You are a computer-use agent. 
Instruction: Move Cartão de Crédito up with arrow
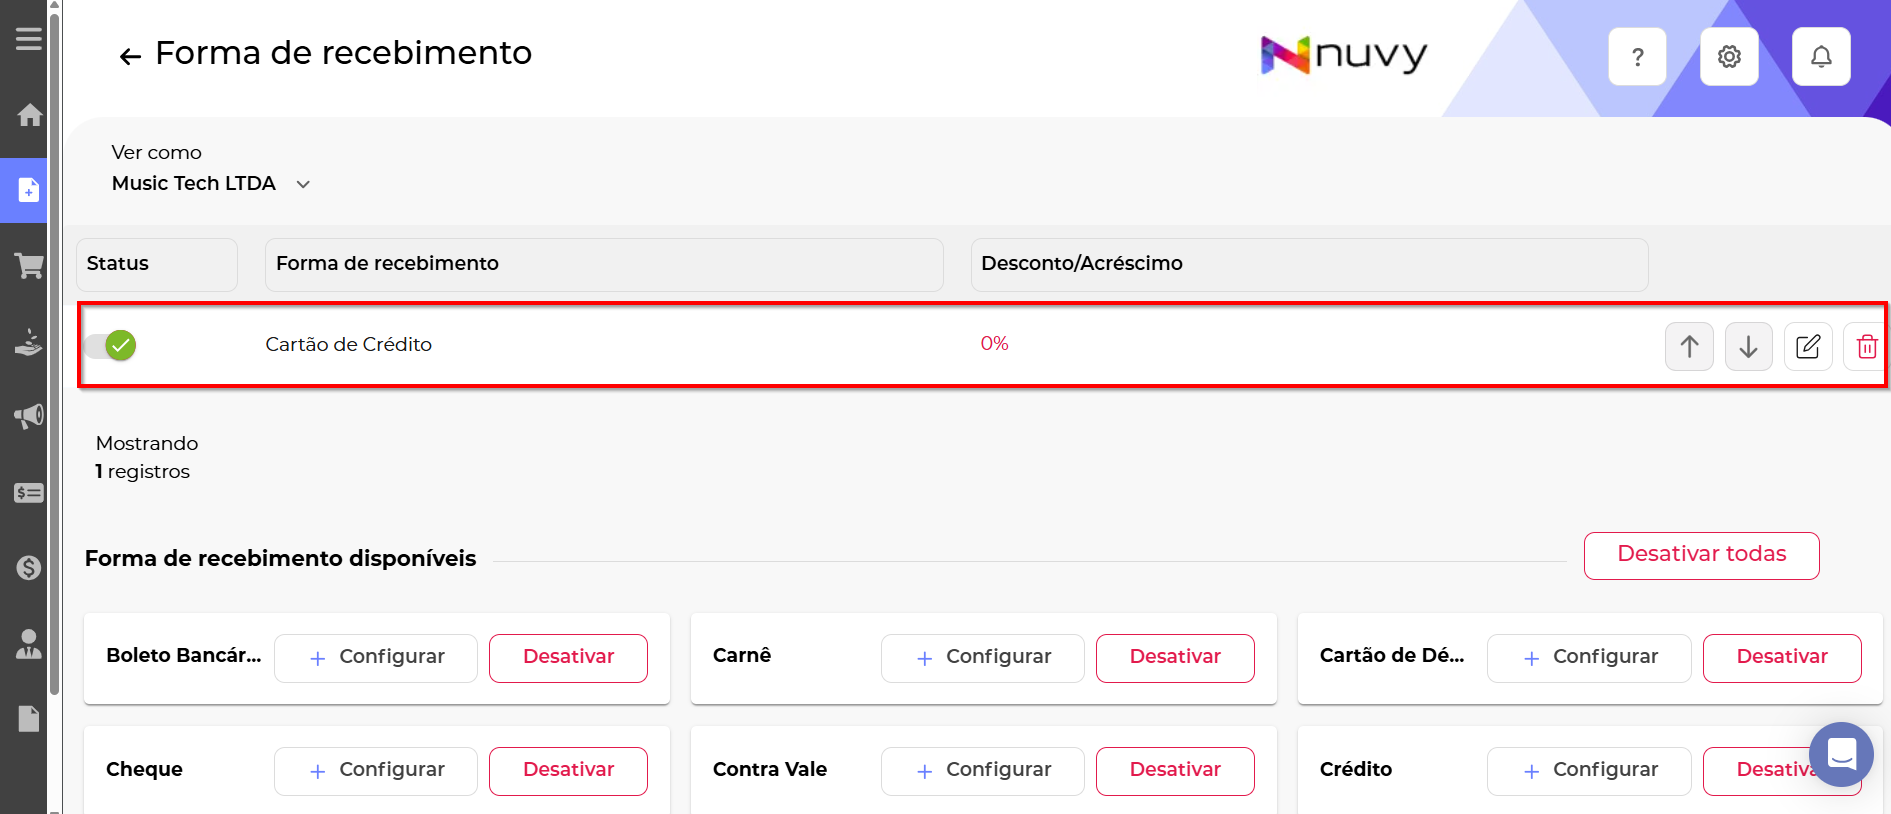pyautogui.click(x=1689, y=347)
